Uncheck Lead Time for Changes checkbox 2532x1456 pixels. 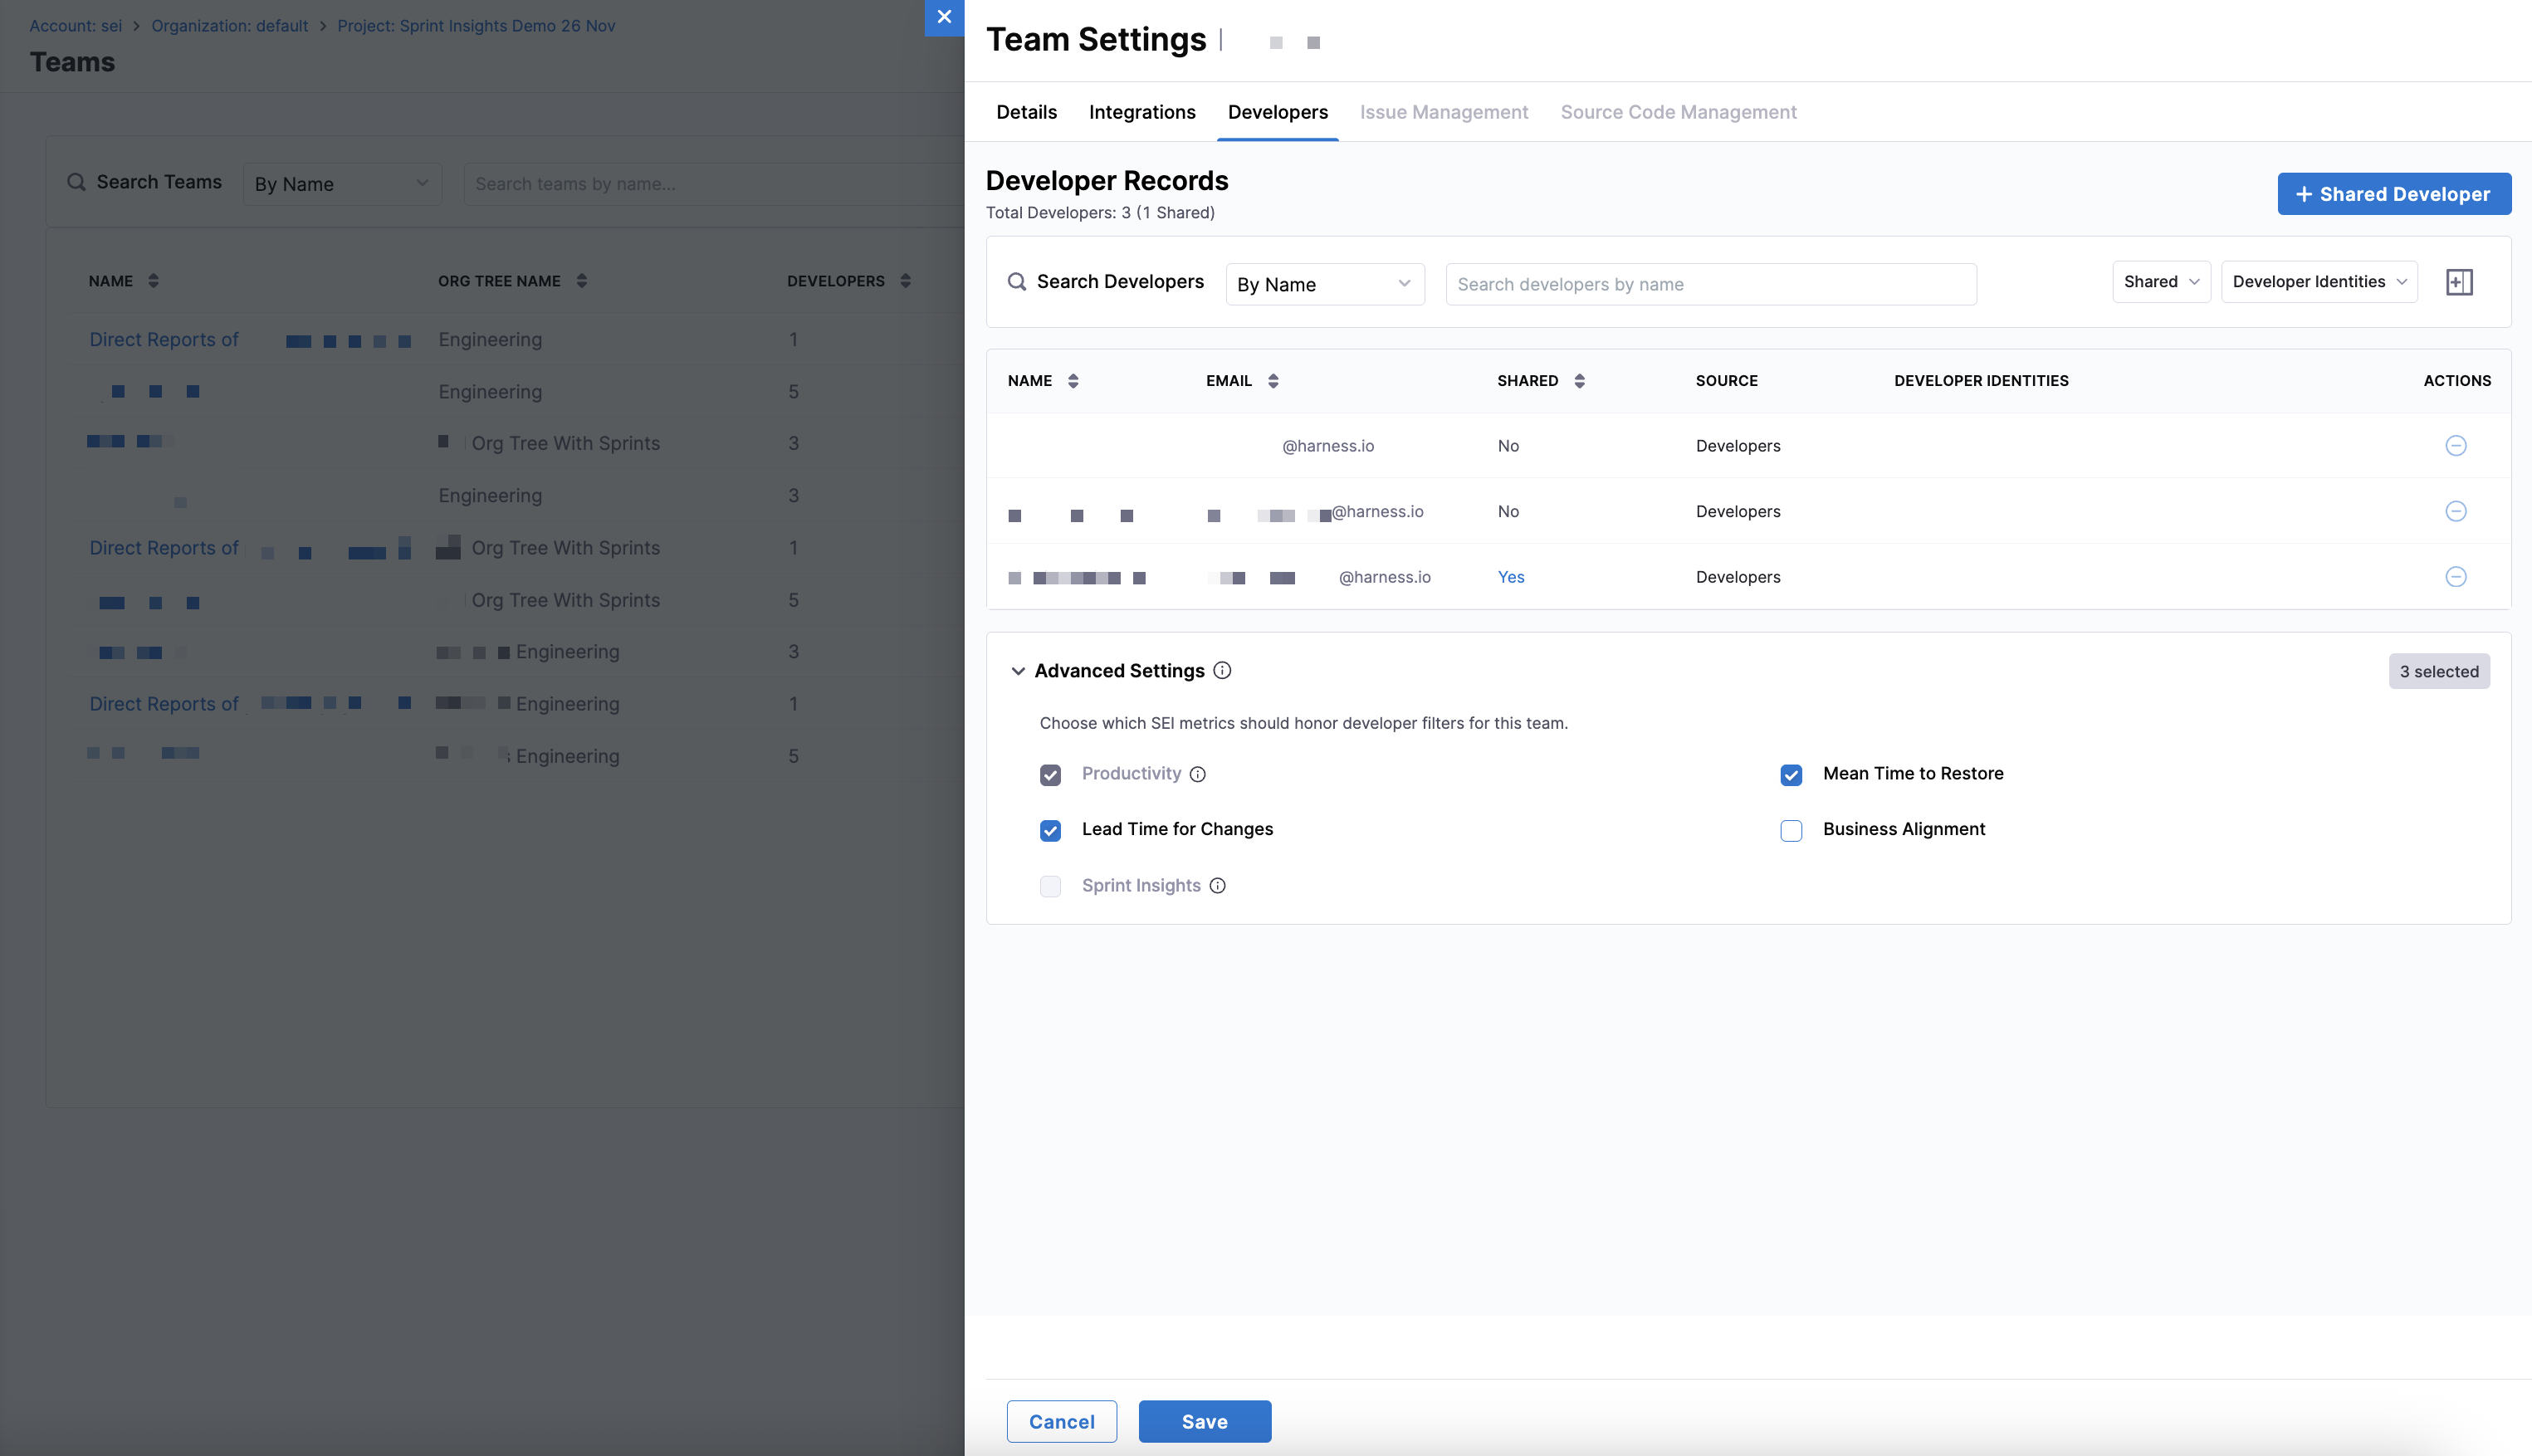click(x=1050, y=831)
